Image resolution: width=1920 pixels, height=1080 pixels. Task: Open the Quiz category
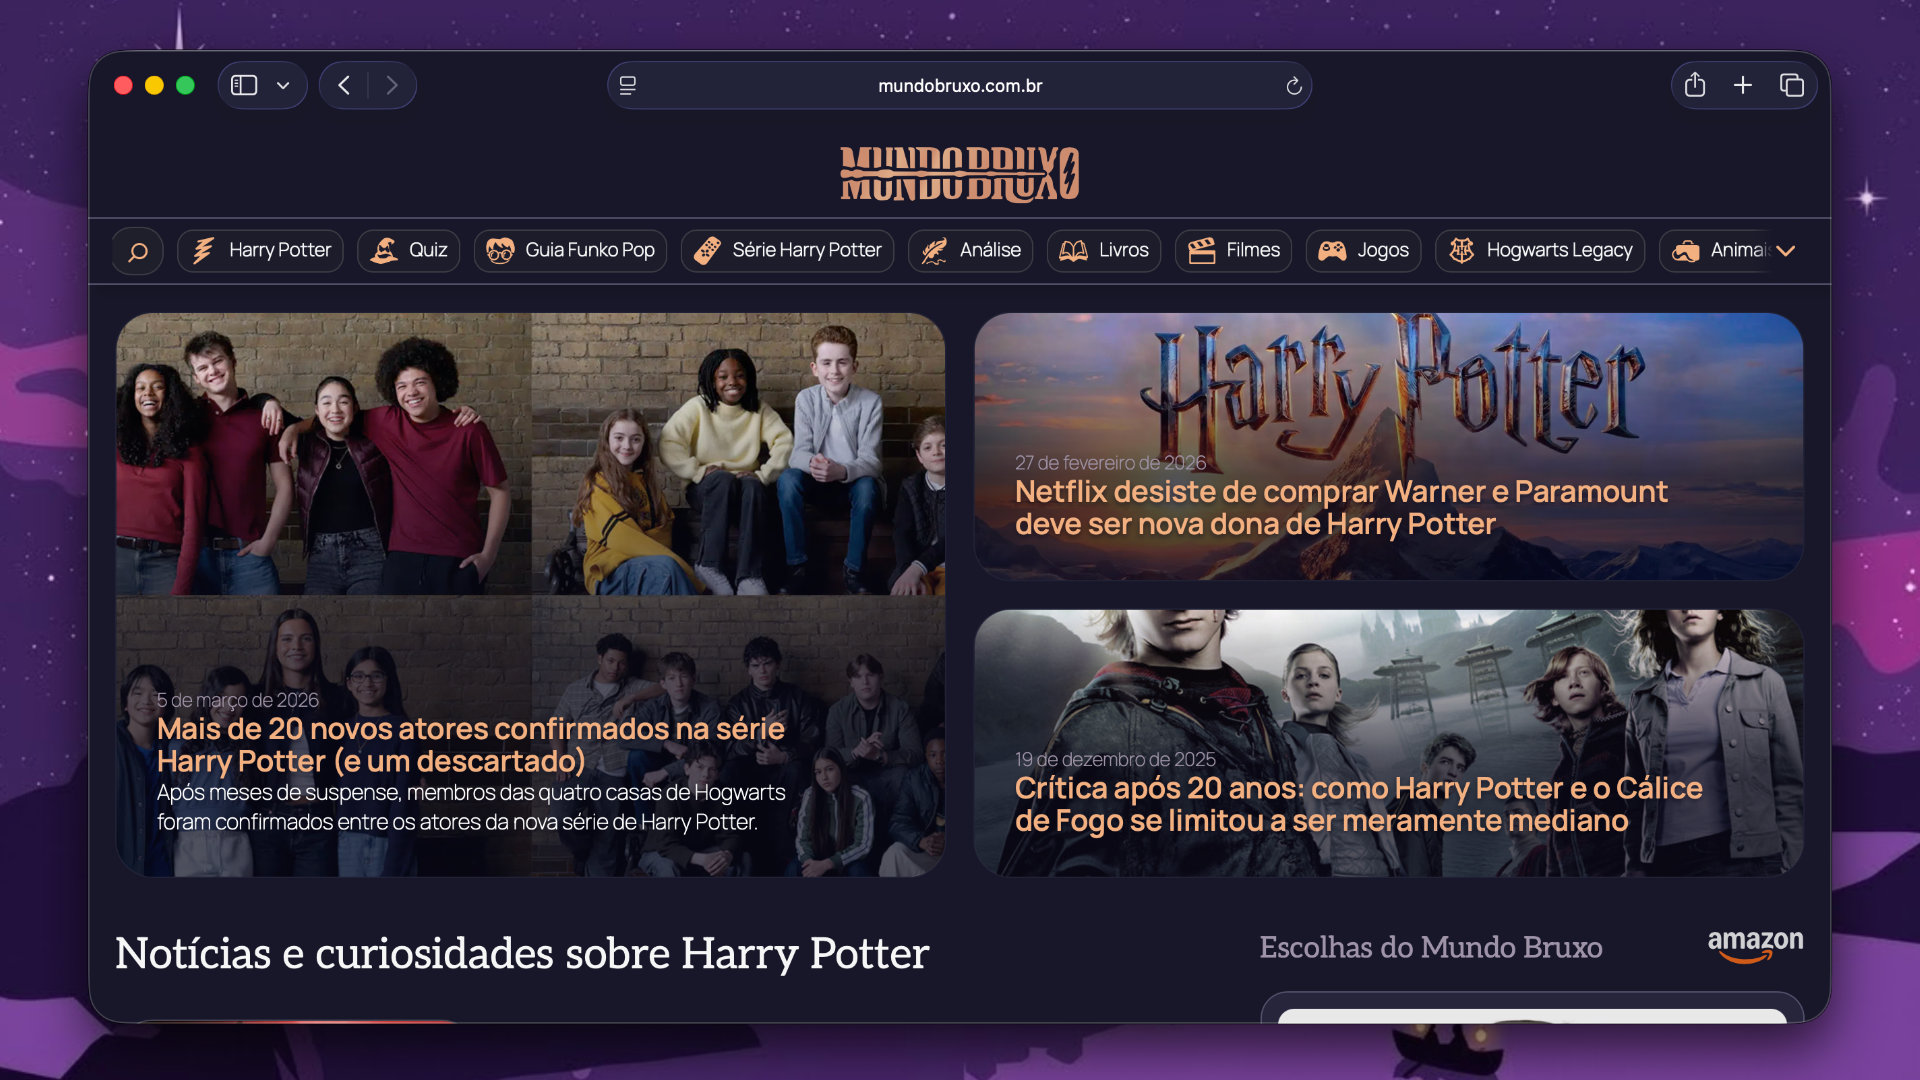(x=409, y=250)
